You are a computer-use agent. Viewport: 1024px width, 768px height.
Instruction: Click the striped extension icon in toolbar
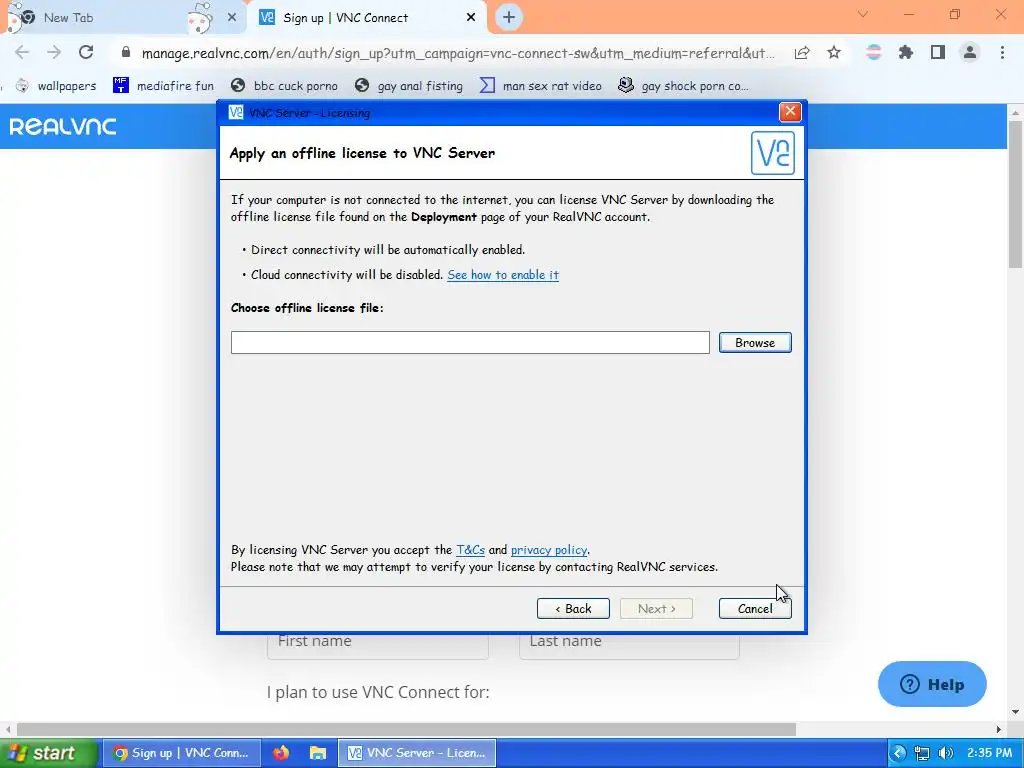(874, 52)
